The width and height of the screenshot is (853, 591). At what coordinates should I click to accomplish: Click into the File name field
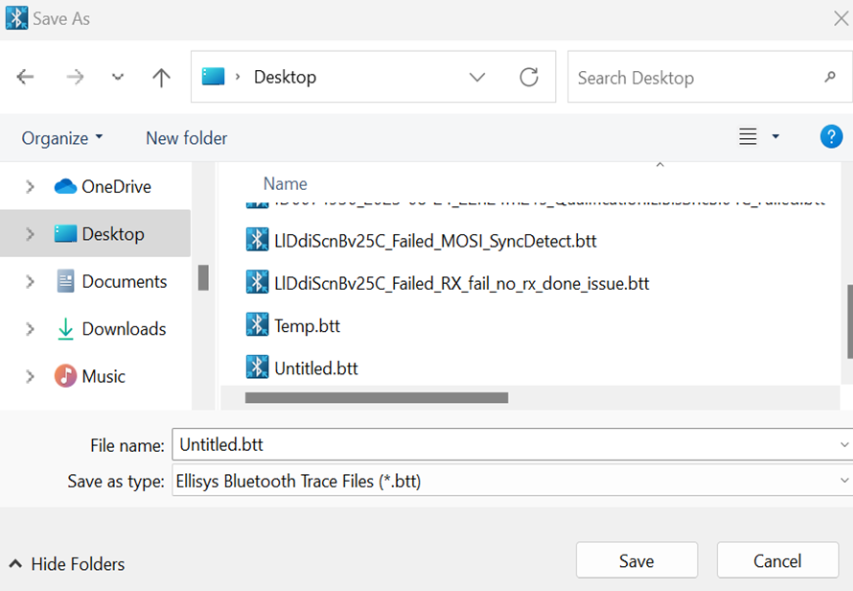point(500,445)
